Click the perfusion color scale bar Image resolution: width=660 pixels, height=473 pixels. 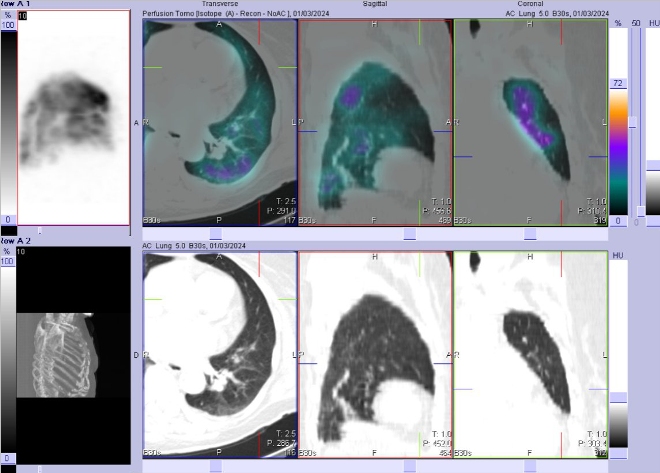pos(618,150)
